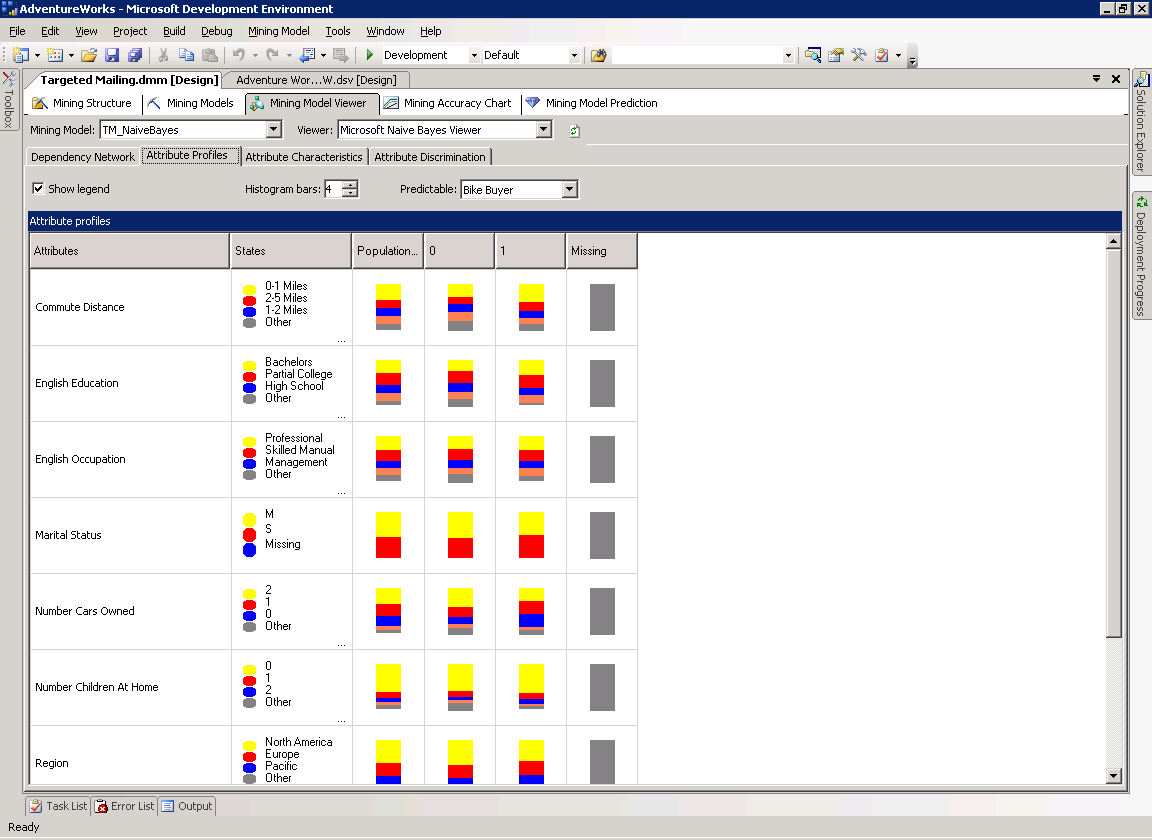This screenshot has height=840, width=1152.
Task: Save the current file with the floppy icon
Action: point(112,55)
